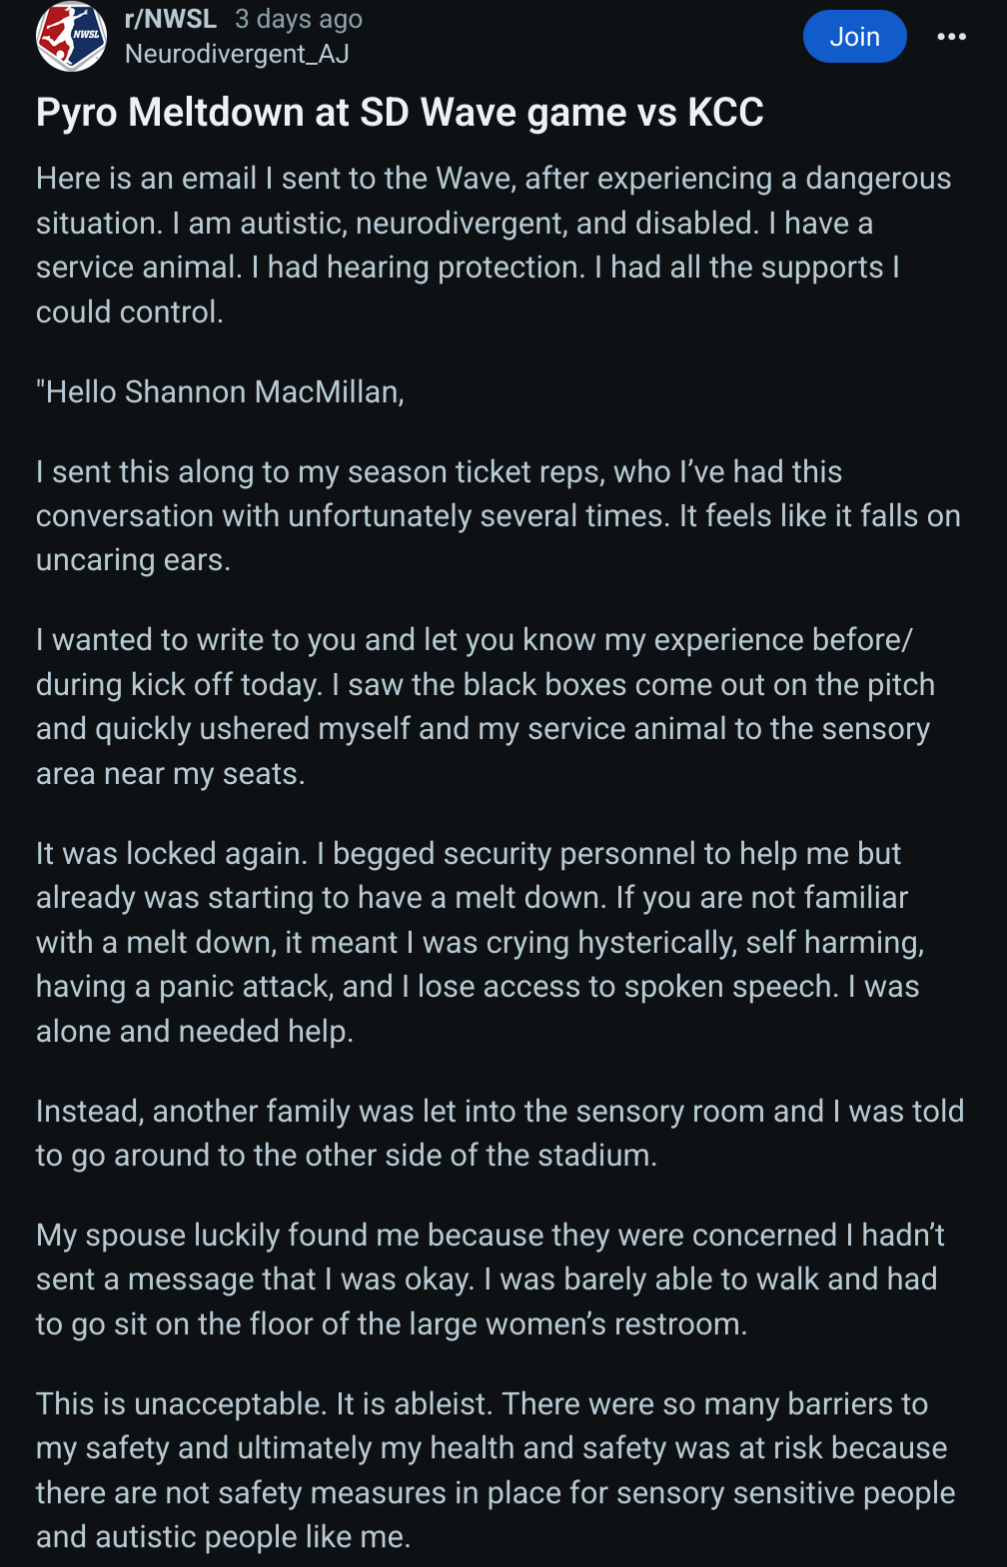Go to the r/NWSL subreddit link
Viewport: 1007px width, 1567px height.
click(170, 19)
